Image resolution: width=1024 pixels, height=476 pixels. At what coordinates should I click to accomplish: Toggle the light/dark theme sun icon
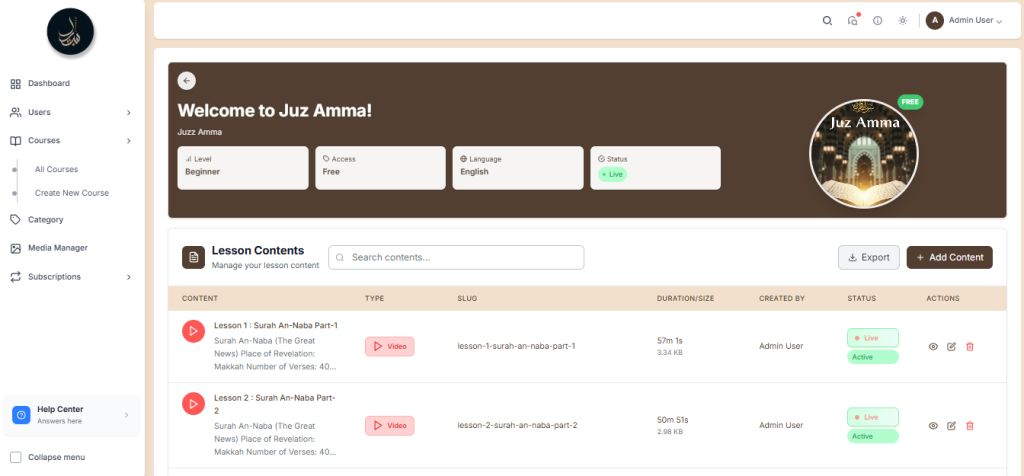tap(903, 20)
